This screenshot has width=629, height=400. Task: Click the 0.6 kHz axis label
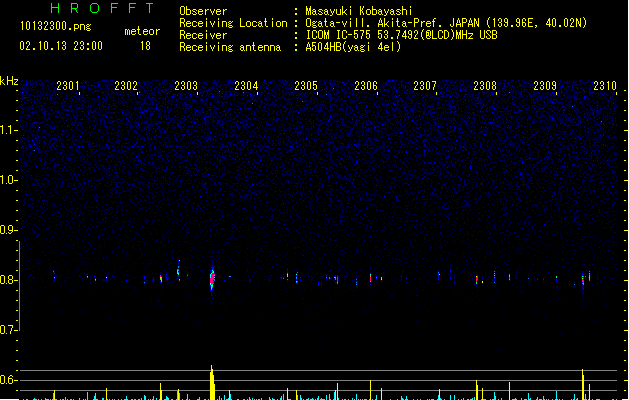(8, 380)
